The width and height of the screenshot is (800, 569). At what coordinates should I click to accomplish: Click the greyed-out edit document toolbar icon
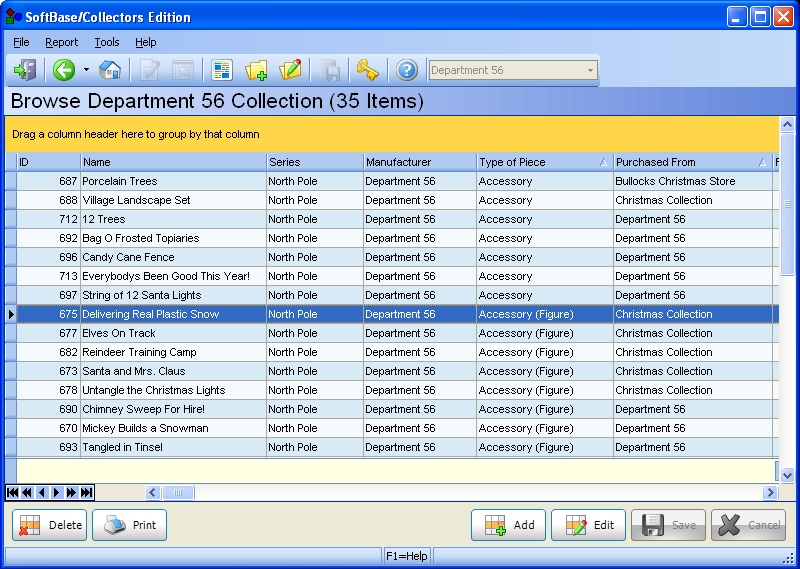[149, 70]
